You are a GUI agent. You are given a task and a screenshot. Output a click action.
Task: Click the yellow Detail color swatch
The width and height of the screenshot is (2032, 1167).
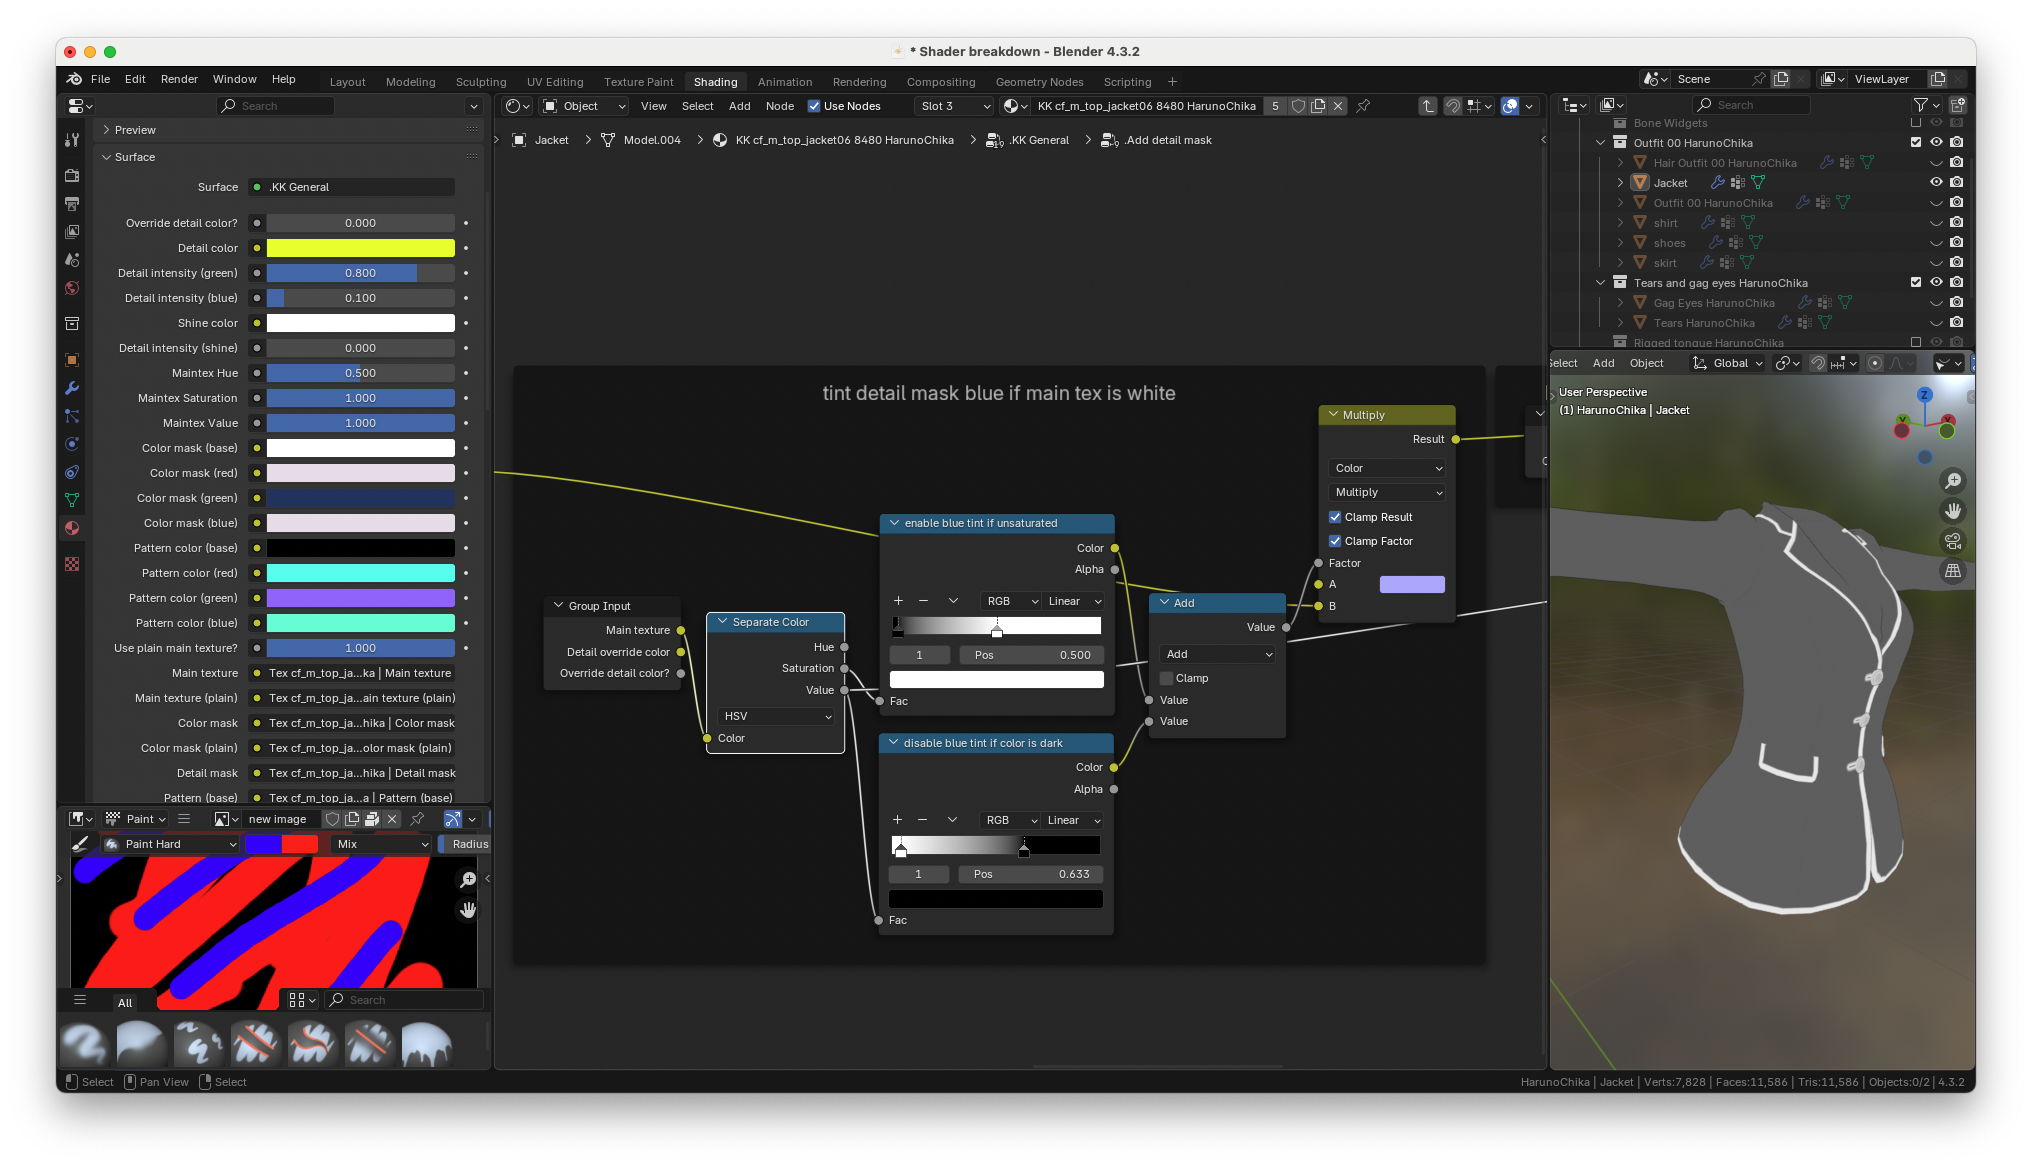point(360,248)
